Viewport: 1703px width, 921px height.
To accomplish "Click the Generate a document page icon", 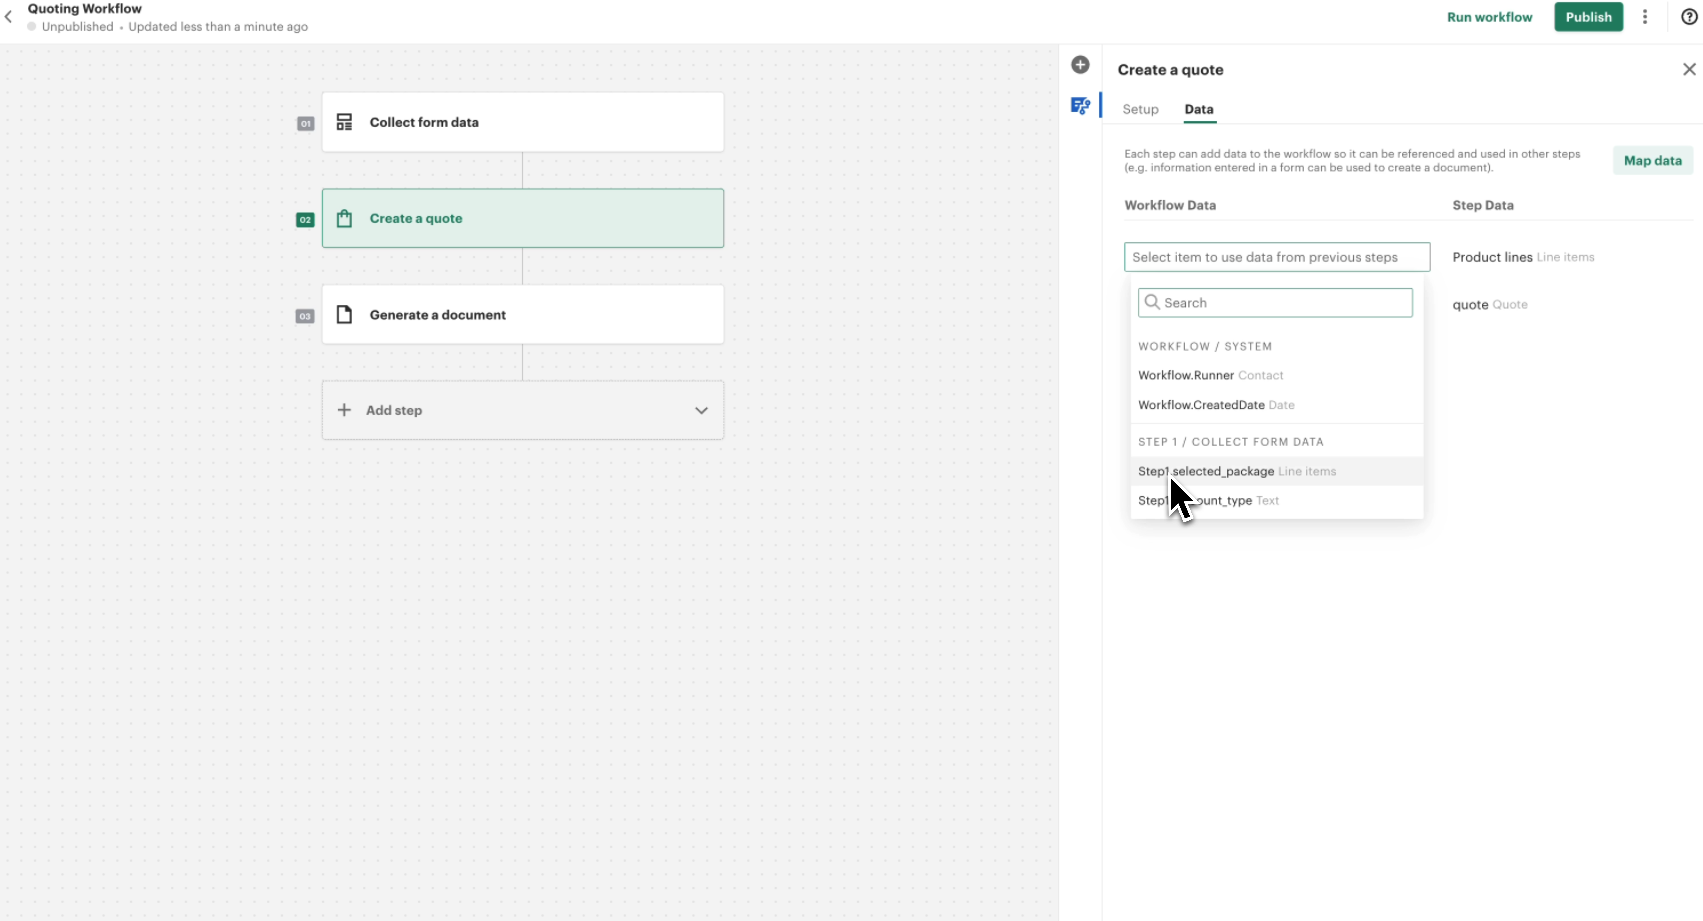I will pos(344,314).
